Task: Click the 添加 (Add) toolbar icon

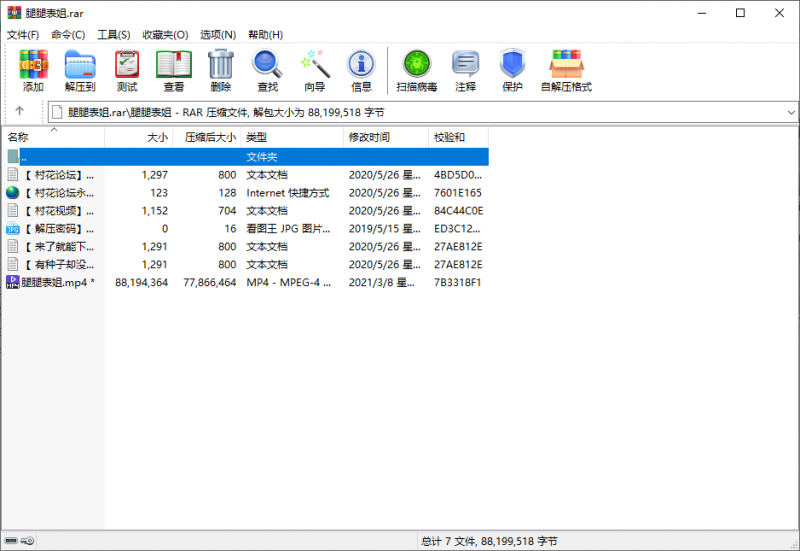Action: tap(33, 70)
